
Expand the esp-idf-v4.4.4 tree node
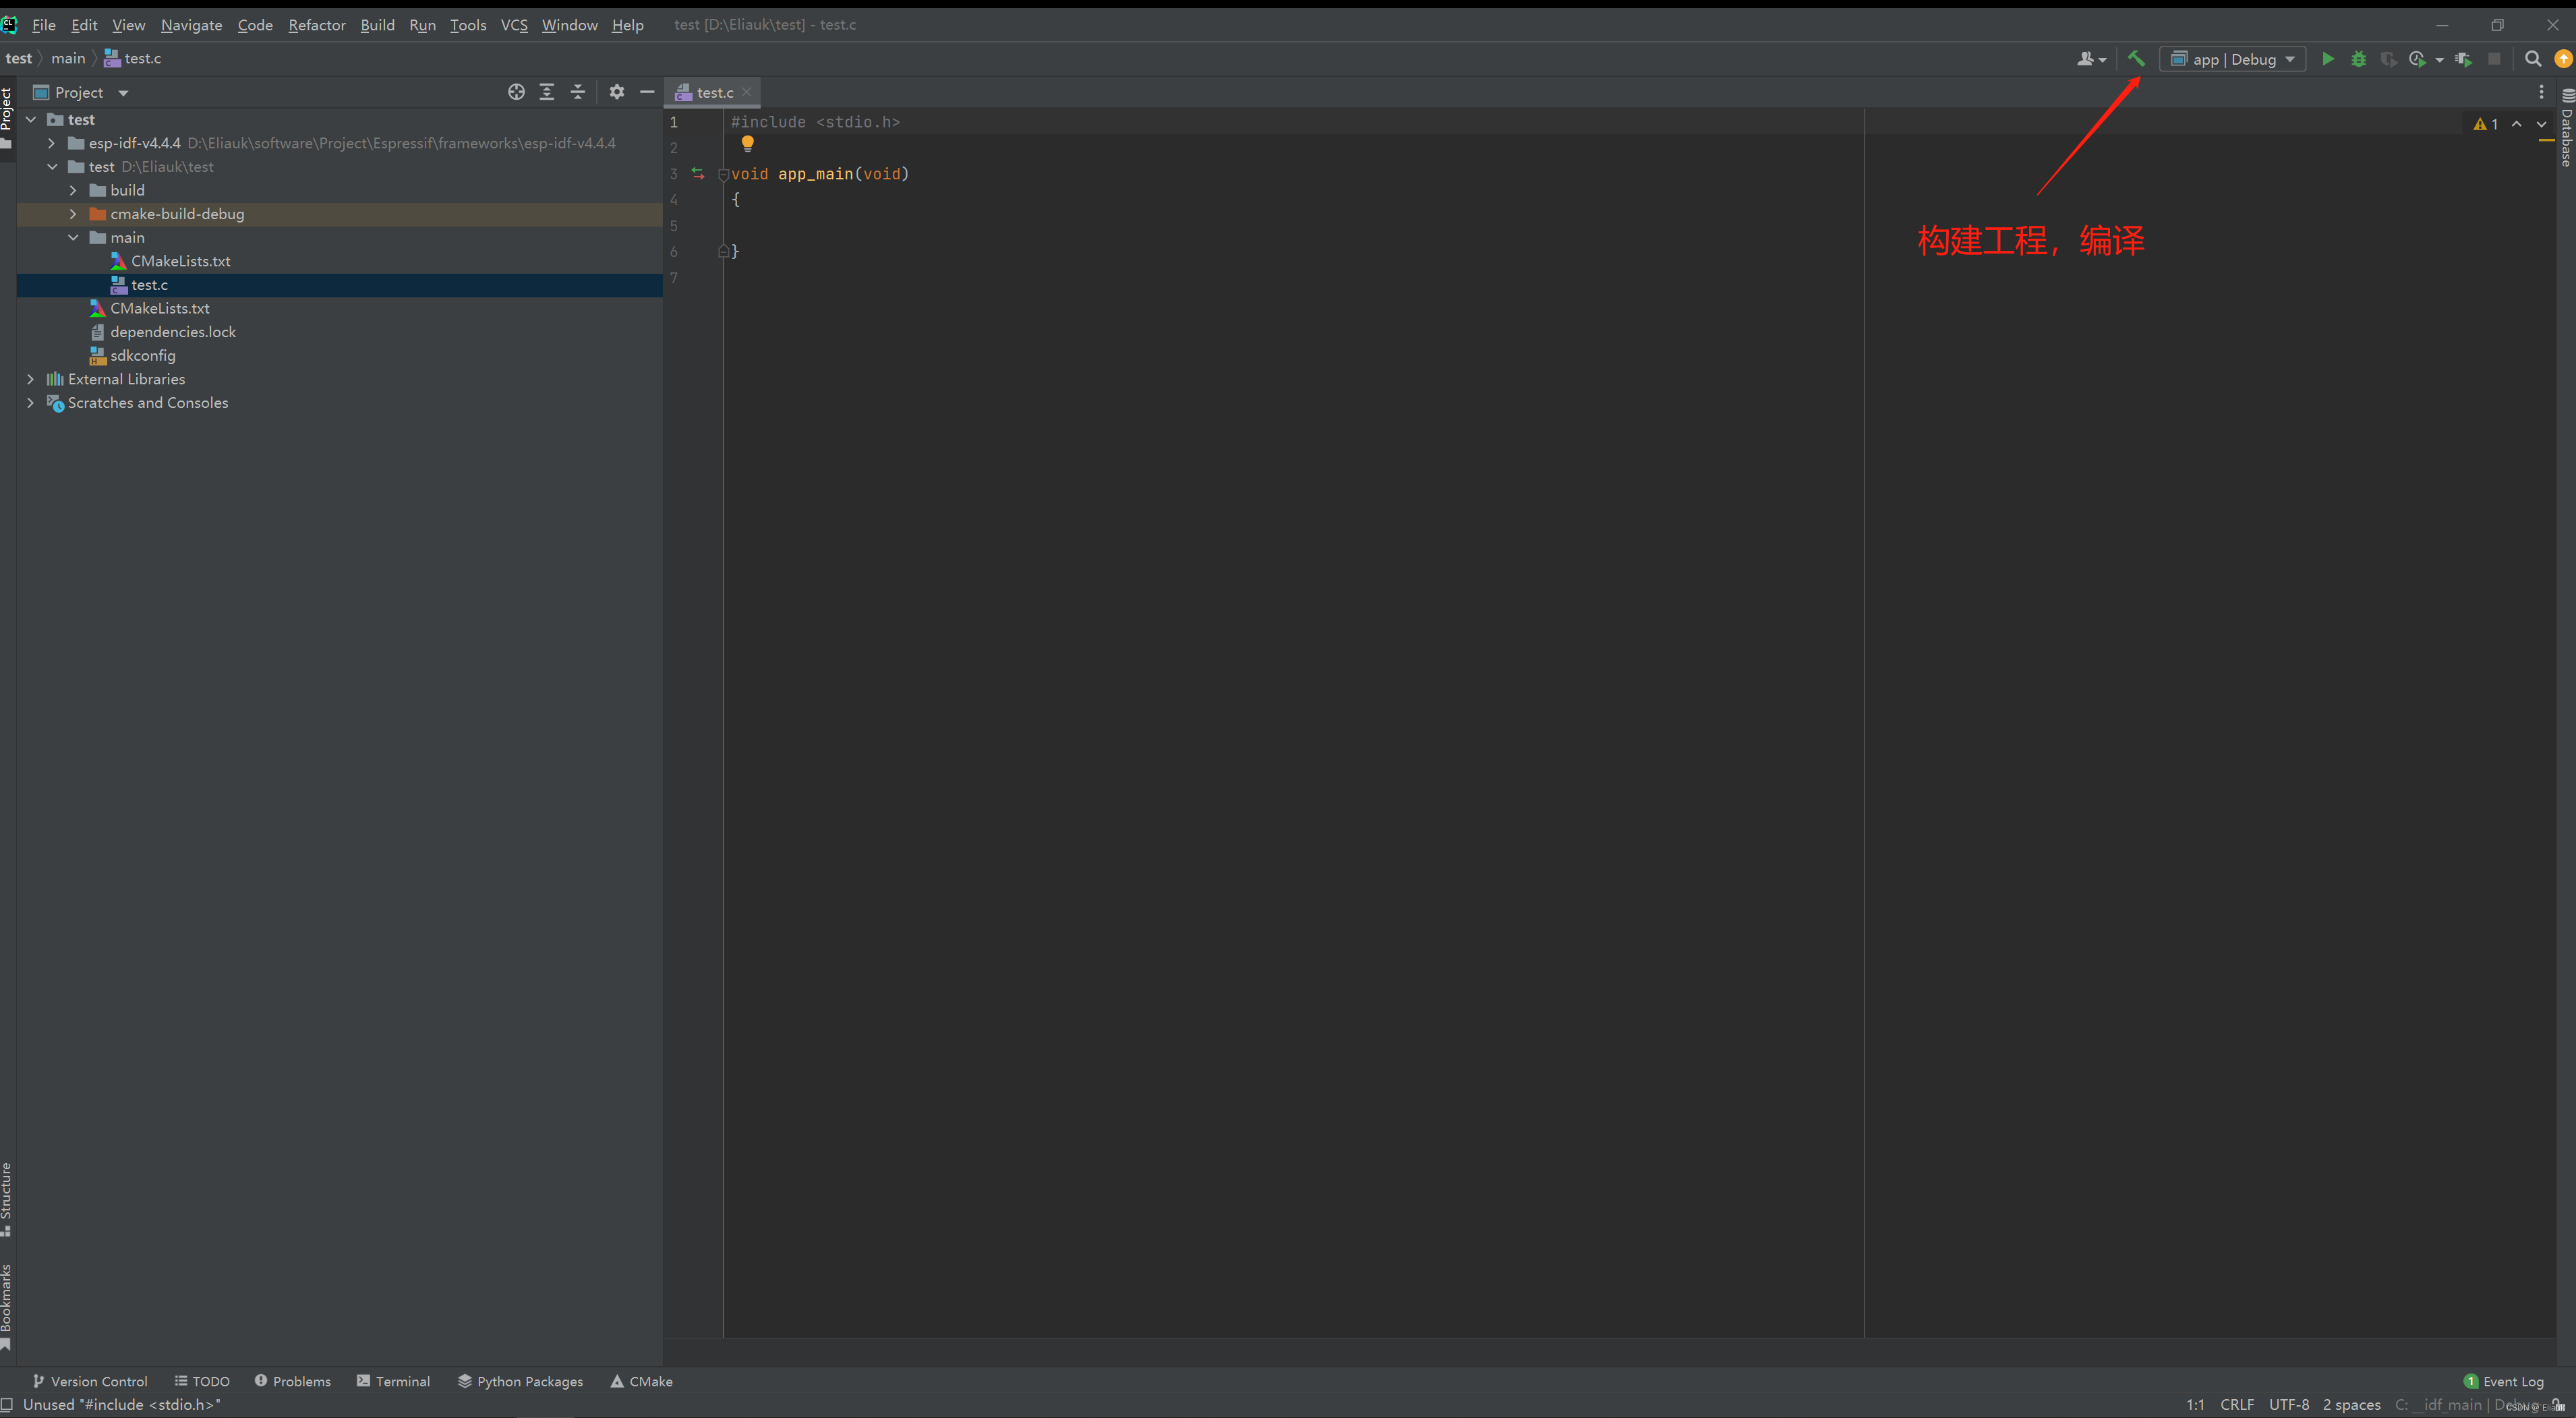[51, 143]
